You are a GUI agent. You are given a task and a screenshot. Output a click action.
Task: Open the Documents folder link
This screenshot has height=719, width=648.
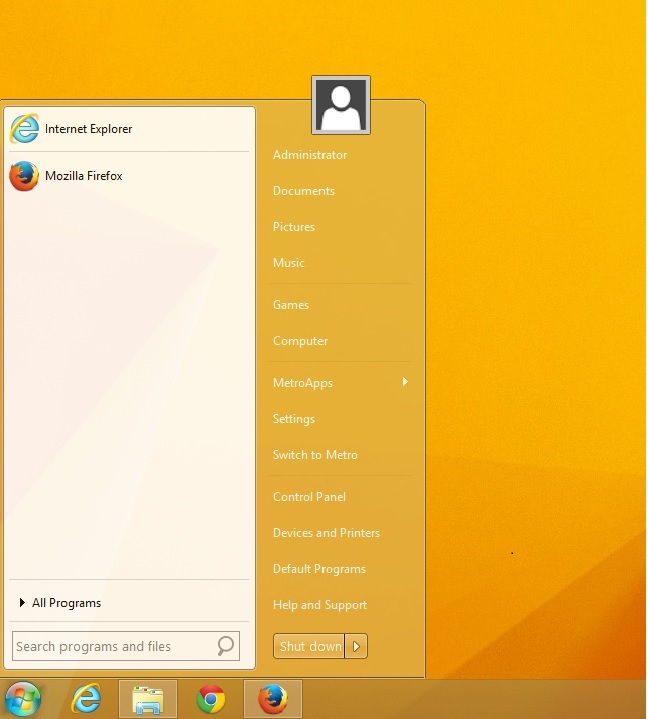303,191
